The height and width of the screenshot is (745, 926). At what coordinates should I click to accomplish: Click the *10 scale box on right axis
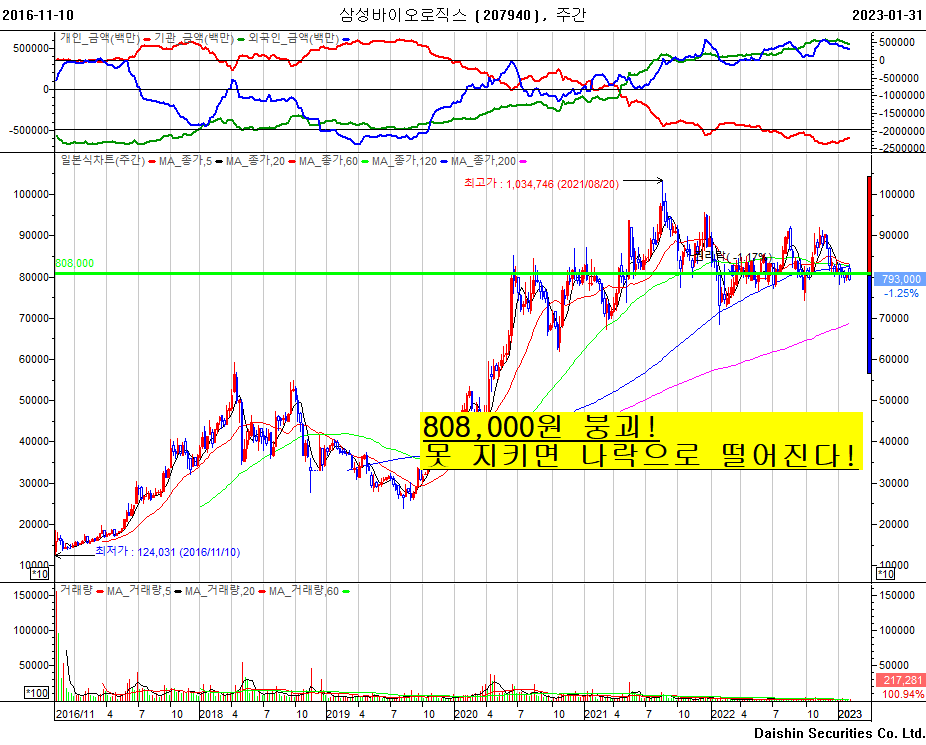[886, 574]
